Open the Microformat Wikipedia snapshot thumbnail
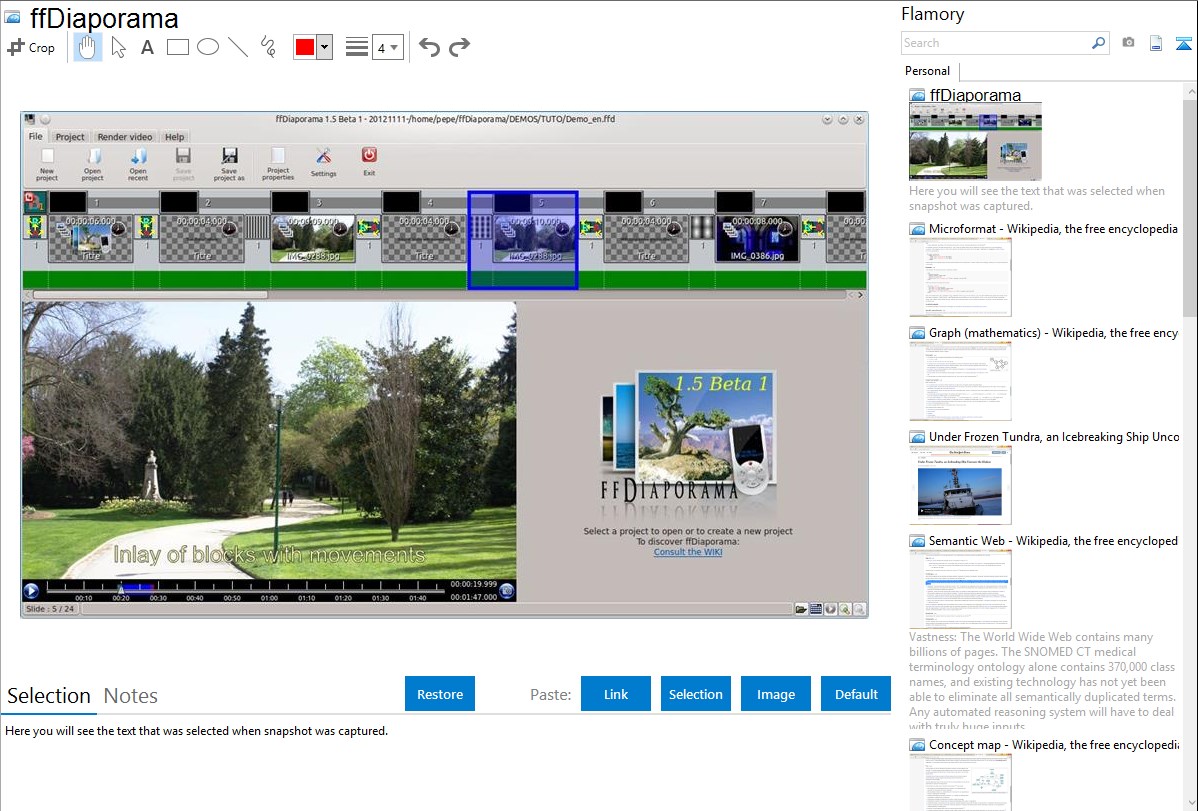Image resolution: width=1198 pixels, height=811 pixels. (x=960, y=277)
